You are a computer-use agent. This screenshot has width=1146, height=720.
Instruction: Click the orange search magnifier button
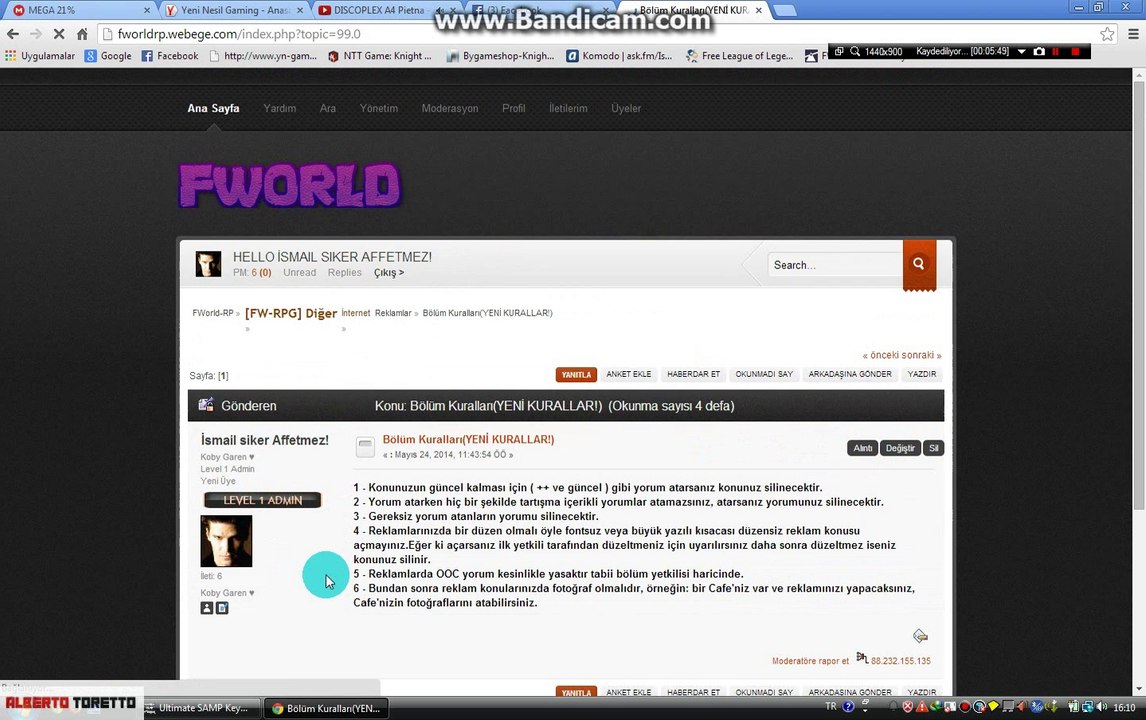click(919, 264)
